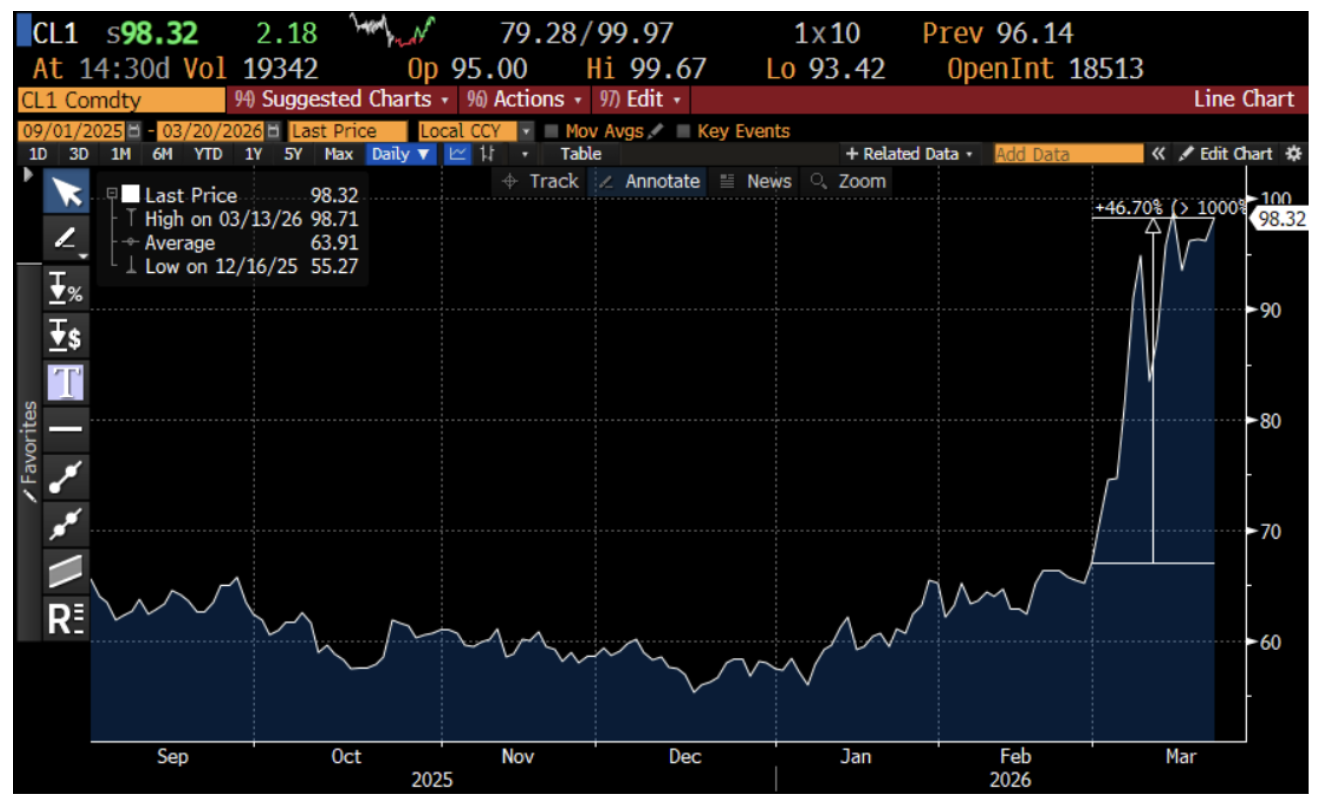Pick the parallel channel drawing tool
The image size is (1320, 802).
[x=66, y=571]
